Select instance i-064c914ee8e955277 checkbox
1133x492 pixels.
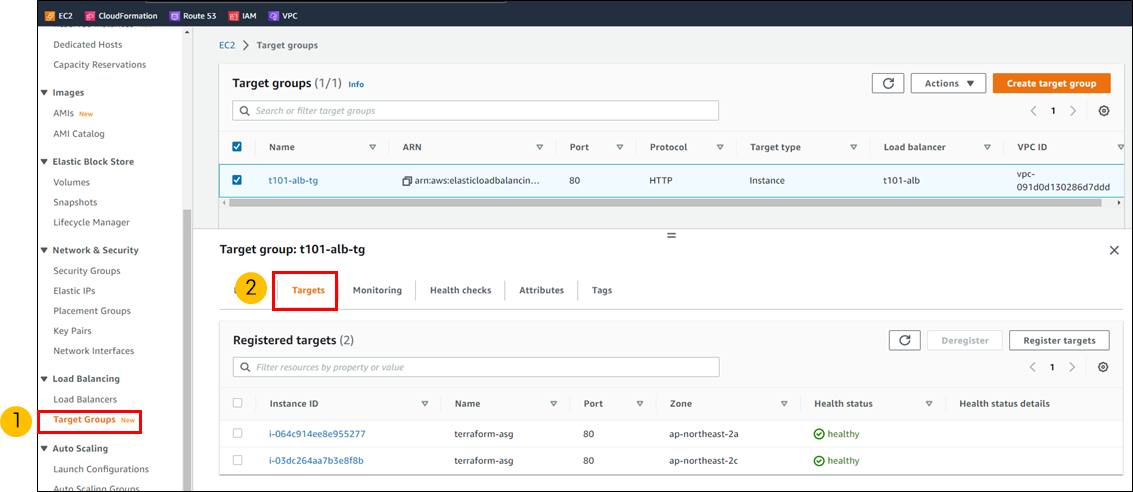[x=238, y=433]
